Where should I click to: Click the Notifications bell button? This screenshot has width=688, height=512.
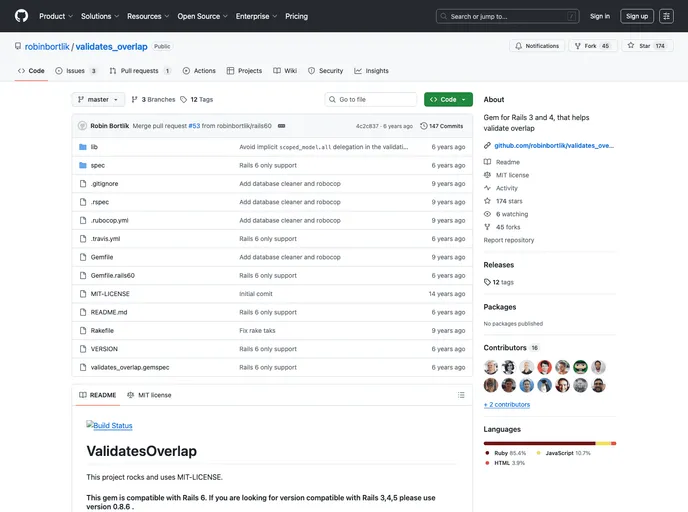(x=537, y=46)
